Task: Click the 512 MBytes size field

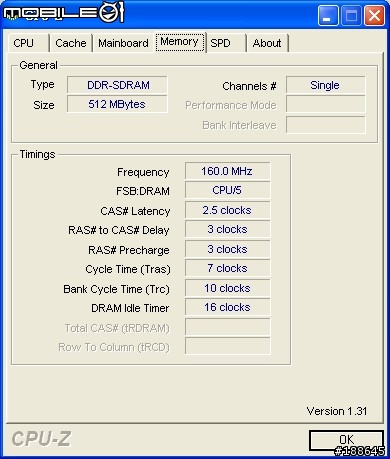Action: click(117, 104)
